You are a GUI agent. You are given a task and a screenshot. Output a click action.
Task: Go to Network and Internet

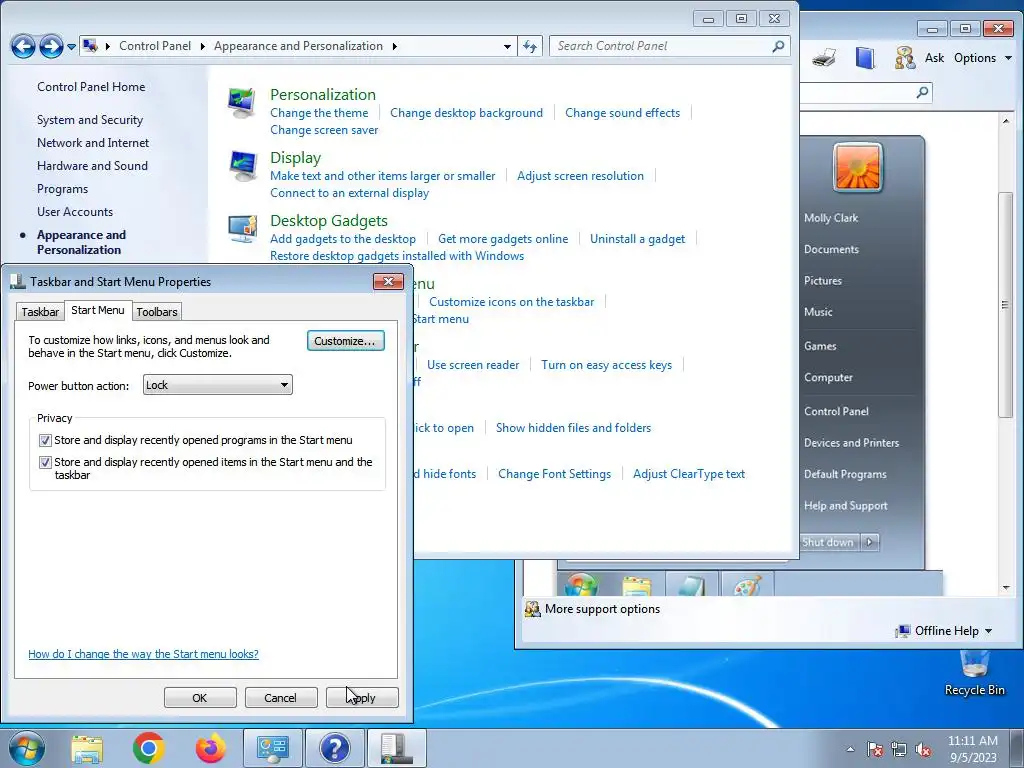coord(93,143)
